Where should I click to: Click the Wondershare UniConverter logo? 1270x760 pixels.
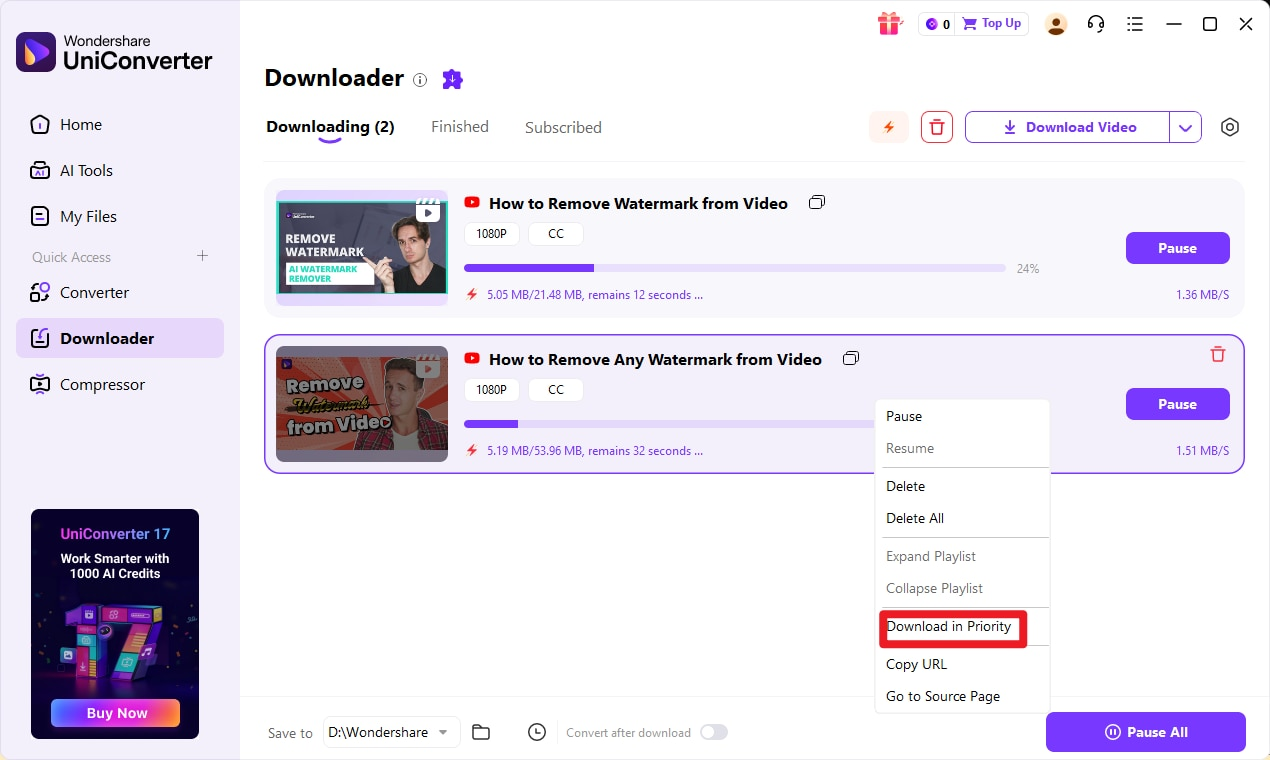pyautogui.click(x=114, y=52)
